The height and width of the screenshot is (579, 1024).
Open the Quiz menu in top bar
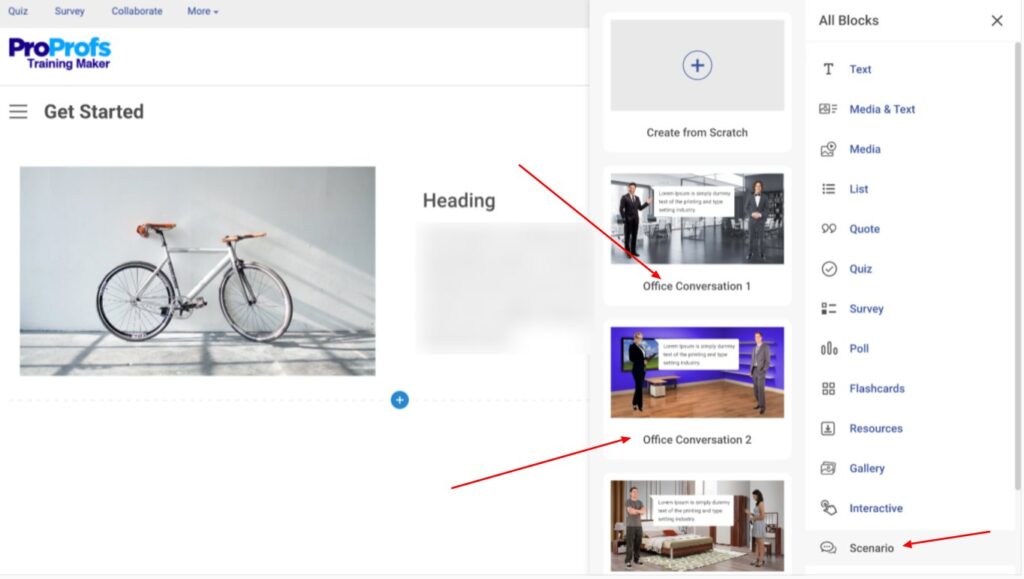point(18,11)
